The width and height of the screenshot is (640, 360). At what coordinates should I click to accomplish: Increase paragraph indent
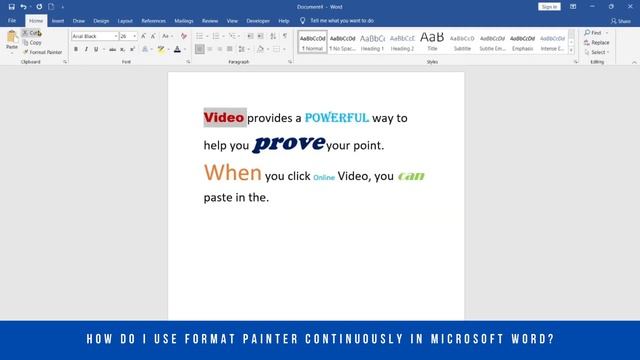click(260, 36)
